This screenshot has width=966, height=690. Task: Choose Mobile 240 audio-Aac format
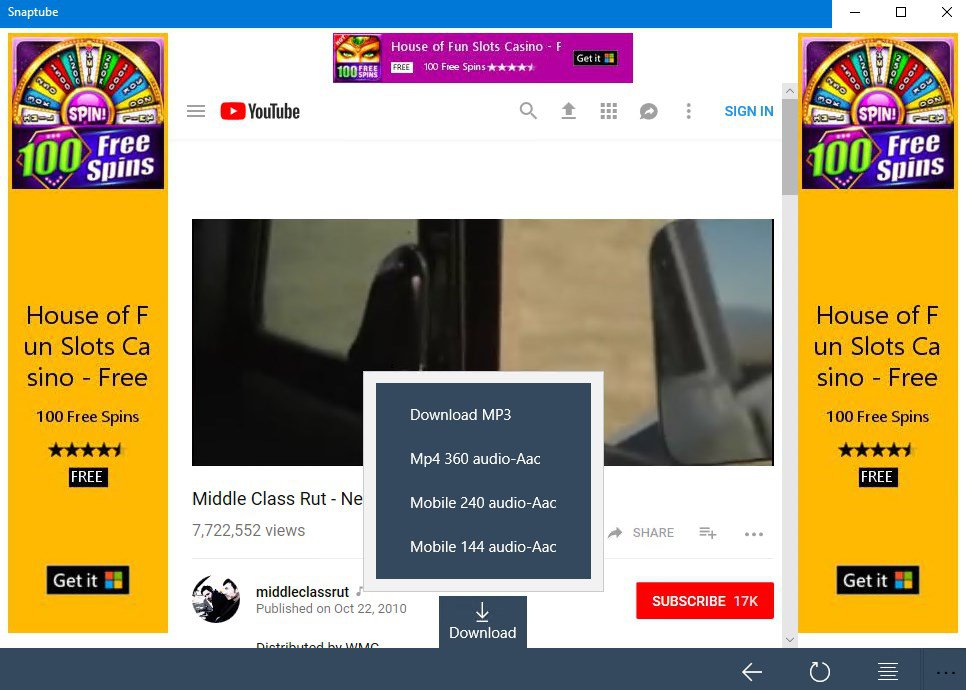[483, 503]
